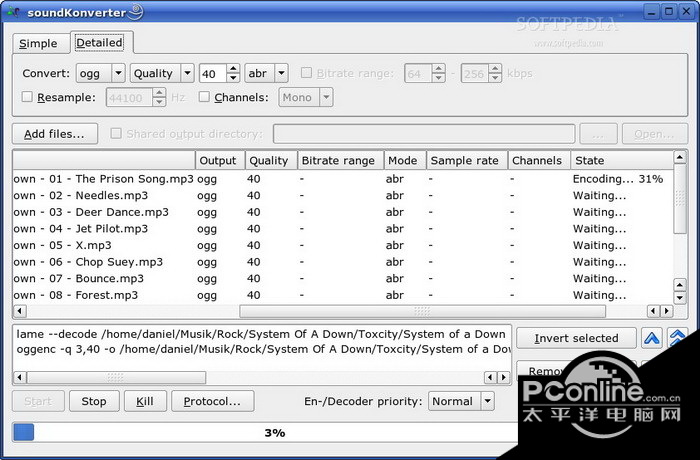Enable the Channels checkbox
Screen dimensions: 700x460
[x=204, y=97]
